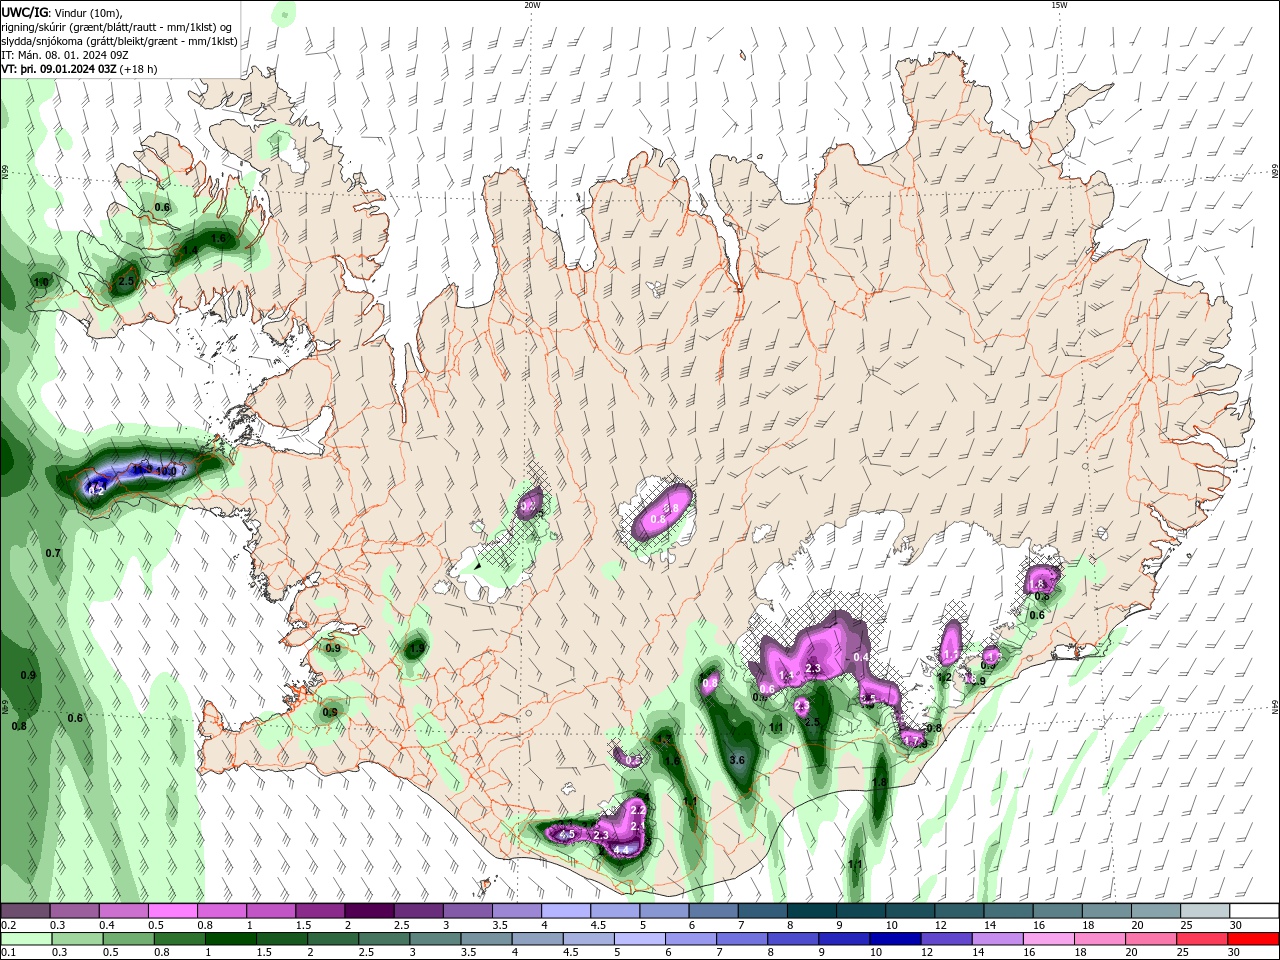Select the pale grey swatch above upper label 25
1280x960 pixels.
[x=1204, y=911]
